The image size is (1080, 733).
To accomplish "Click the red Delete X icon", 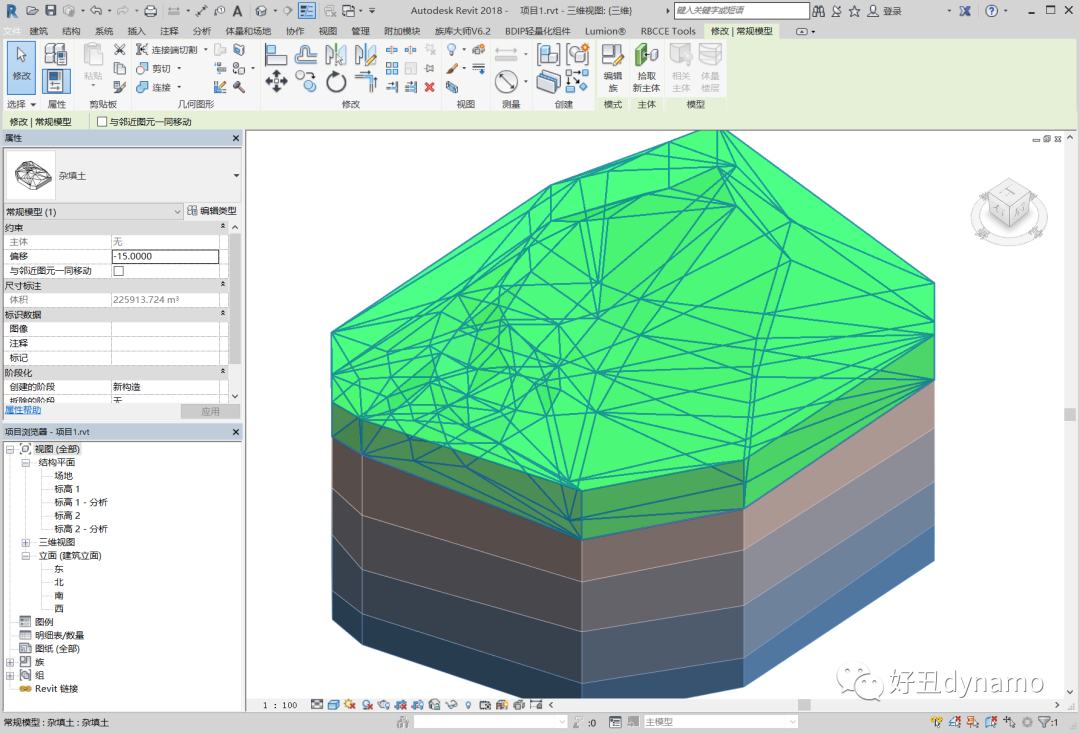I will pos(429,87).
